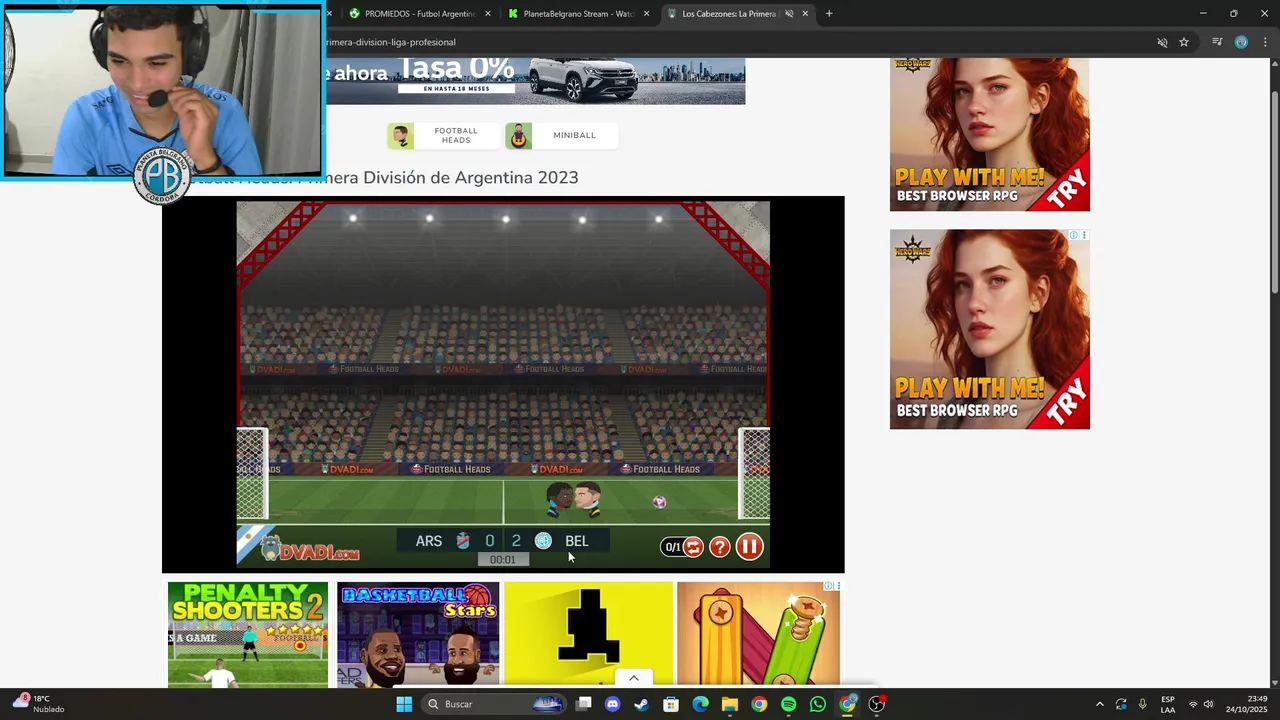Open the media controls icon in toolbar
This screenshot has height=720, width=1280.
pyautogui.click(x=1217, y=42)
